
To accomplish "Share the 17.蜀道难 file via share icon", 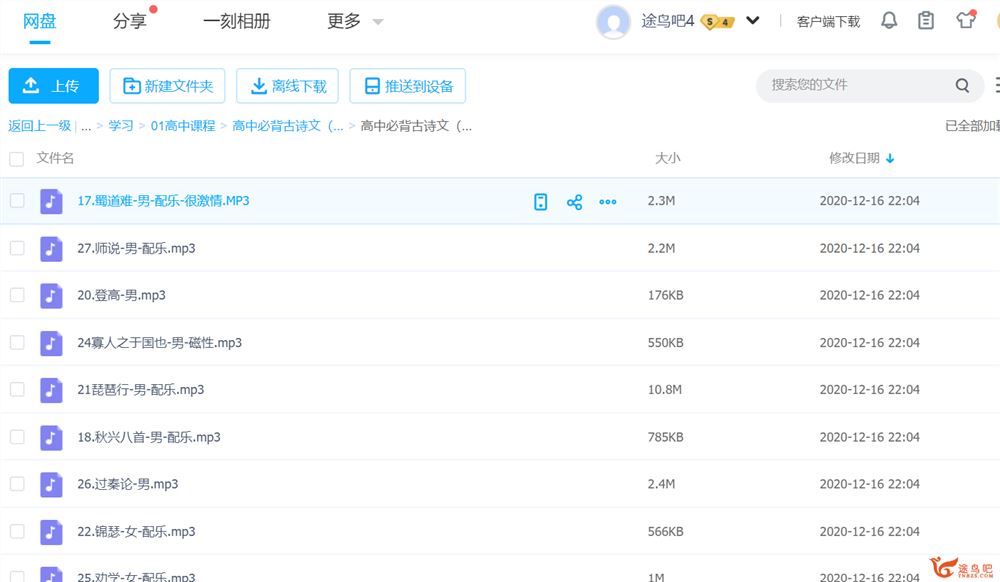I will tap(574, 202).
